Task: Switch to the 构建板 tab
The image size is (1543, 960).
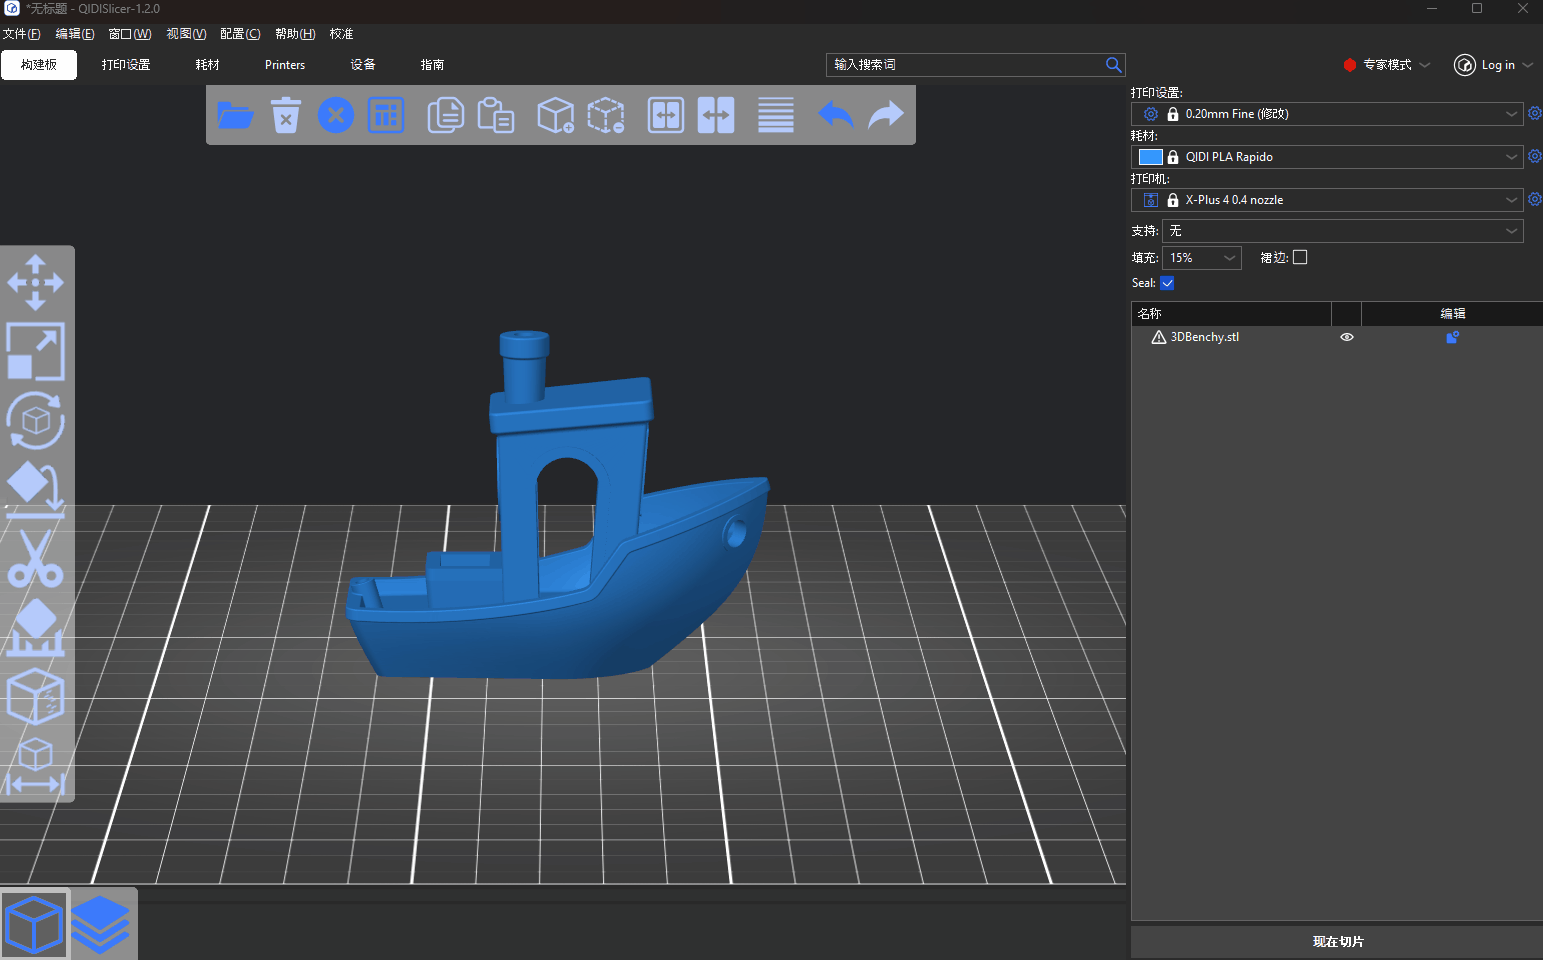Action: click(x=39, y=65)
